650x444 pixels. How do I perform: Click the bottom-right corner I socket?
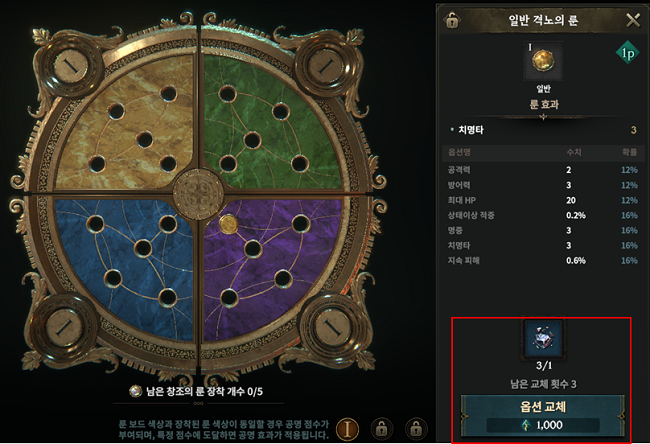point(333,326)
